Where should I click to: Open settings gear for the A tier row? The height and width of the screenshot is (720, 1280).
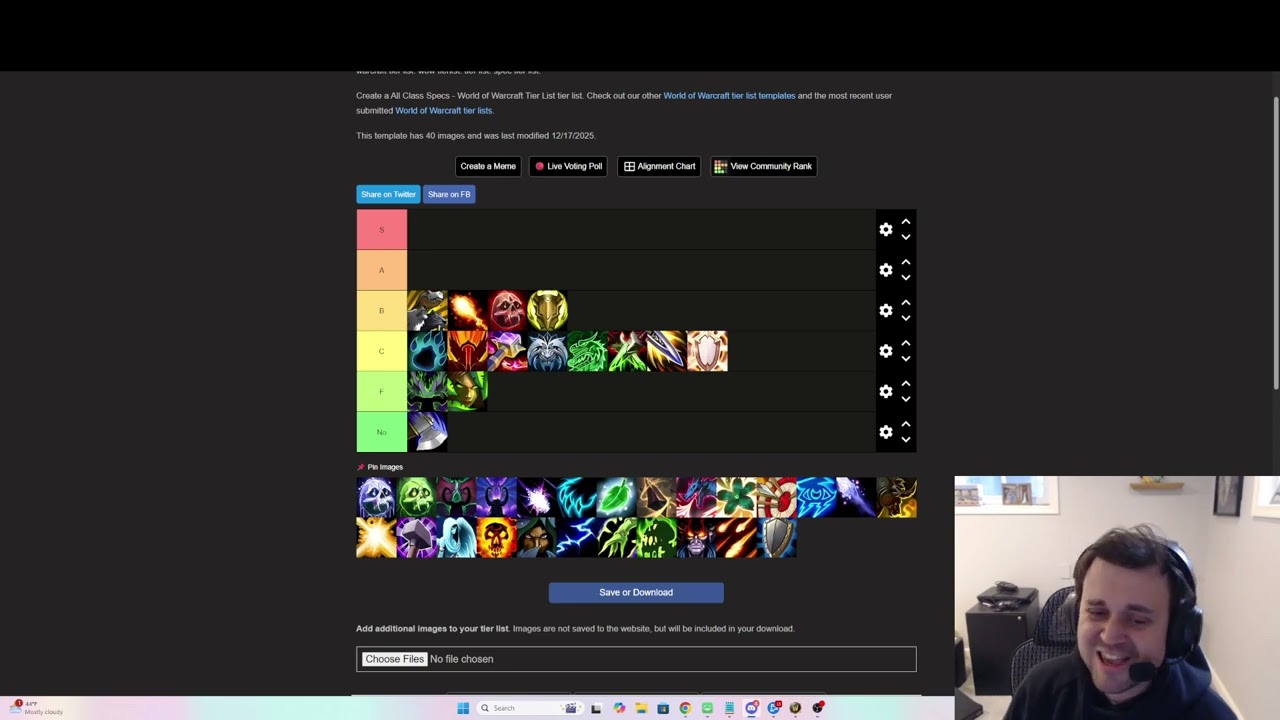[885, 270]
